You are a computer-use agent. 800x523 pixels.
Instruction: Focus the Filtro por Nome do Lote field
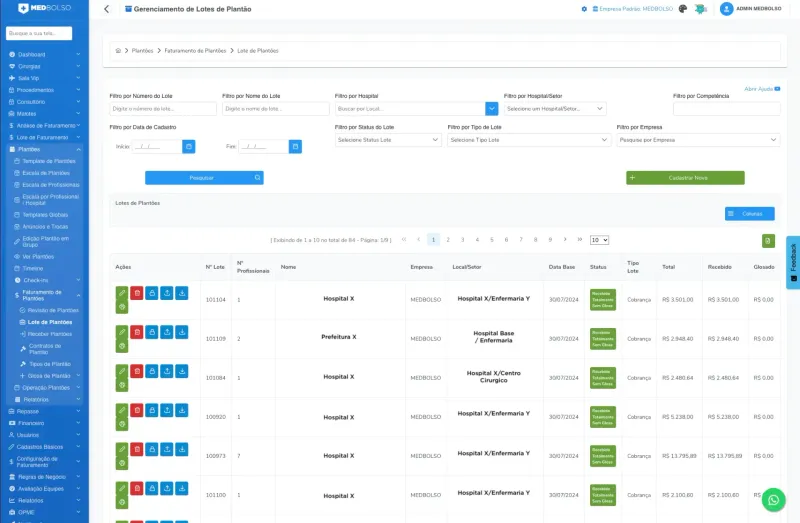point(276,109)
